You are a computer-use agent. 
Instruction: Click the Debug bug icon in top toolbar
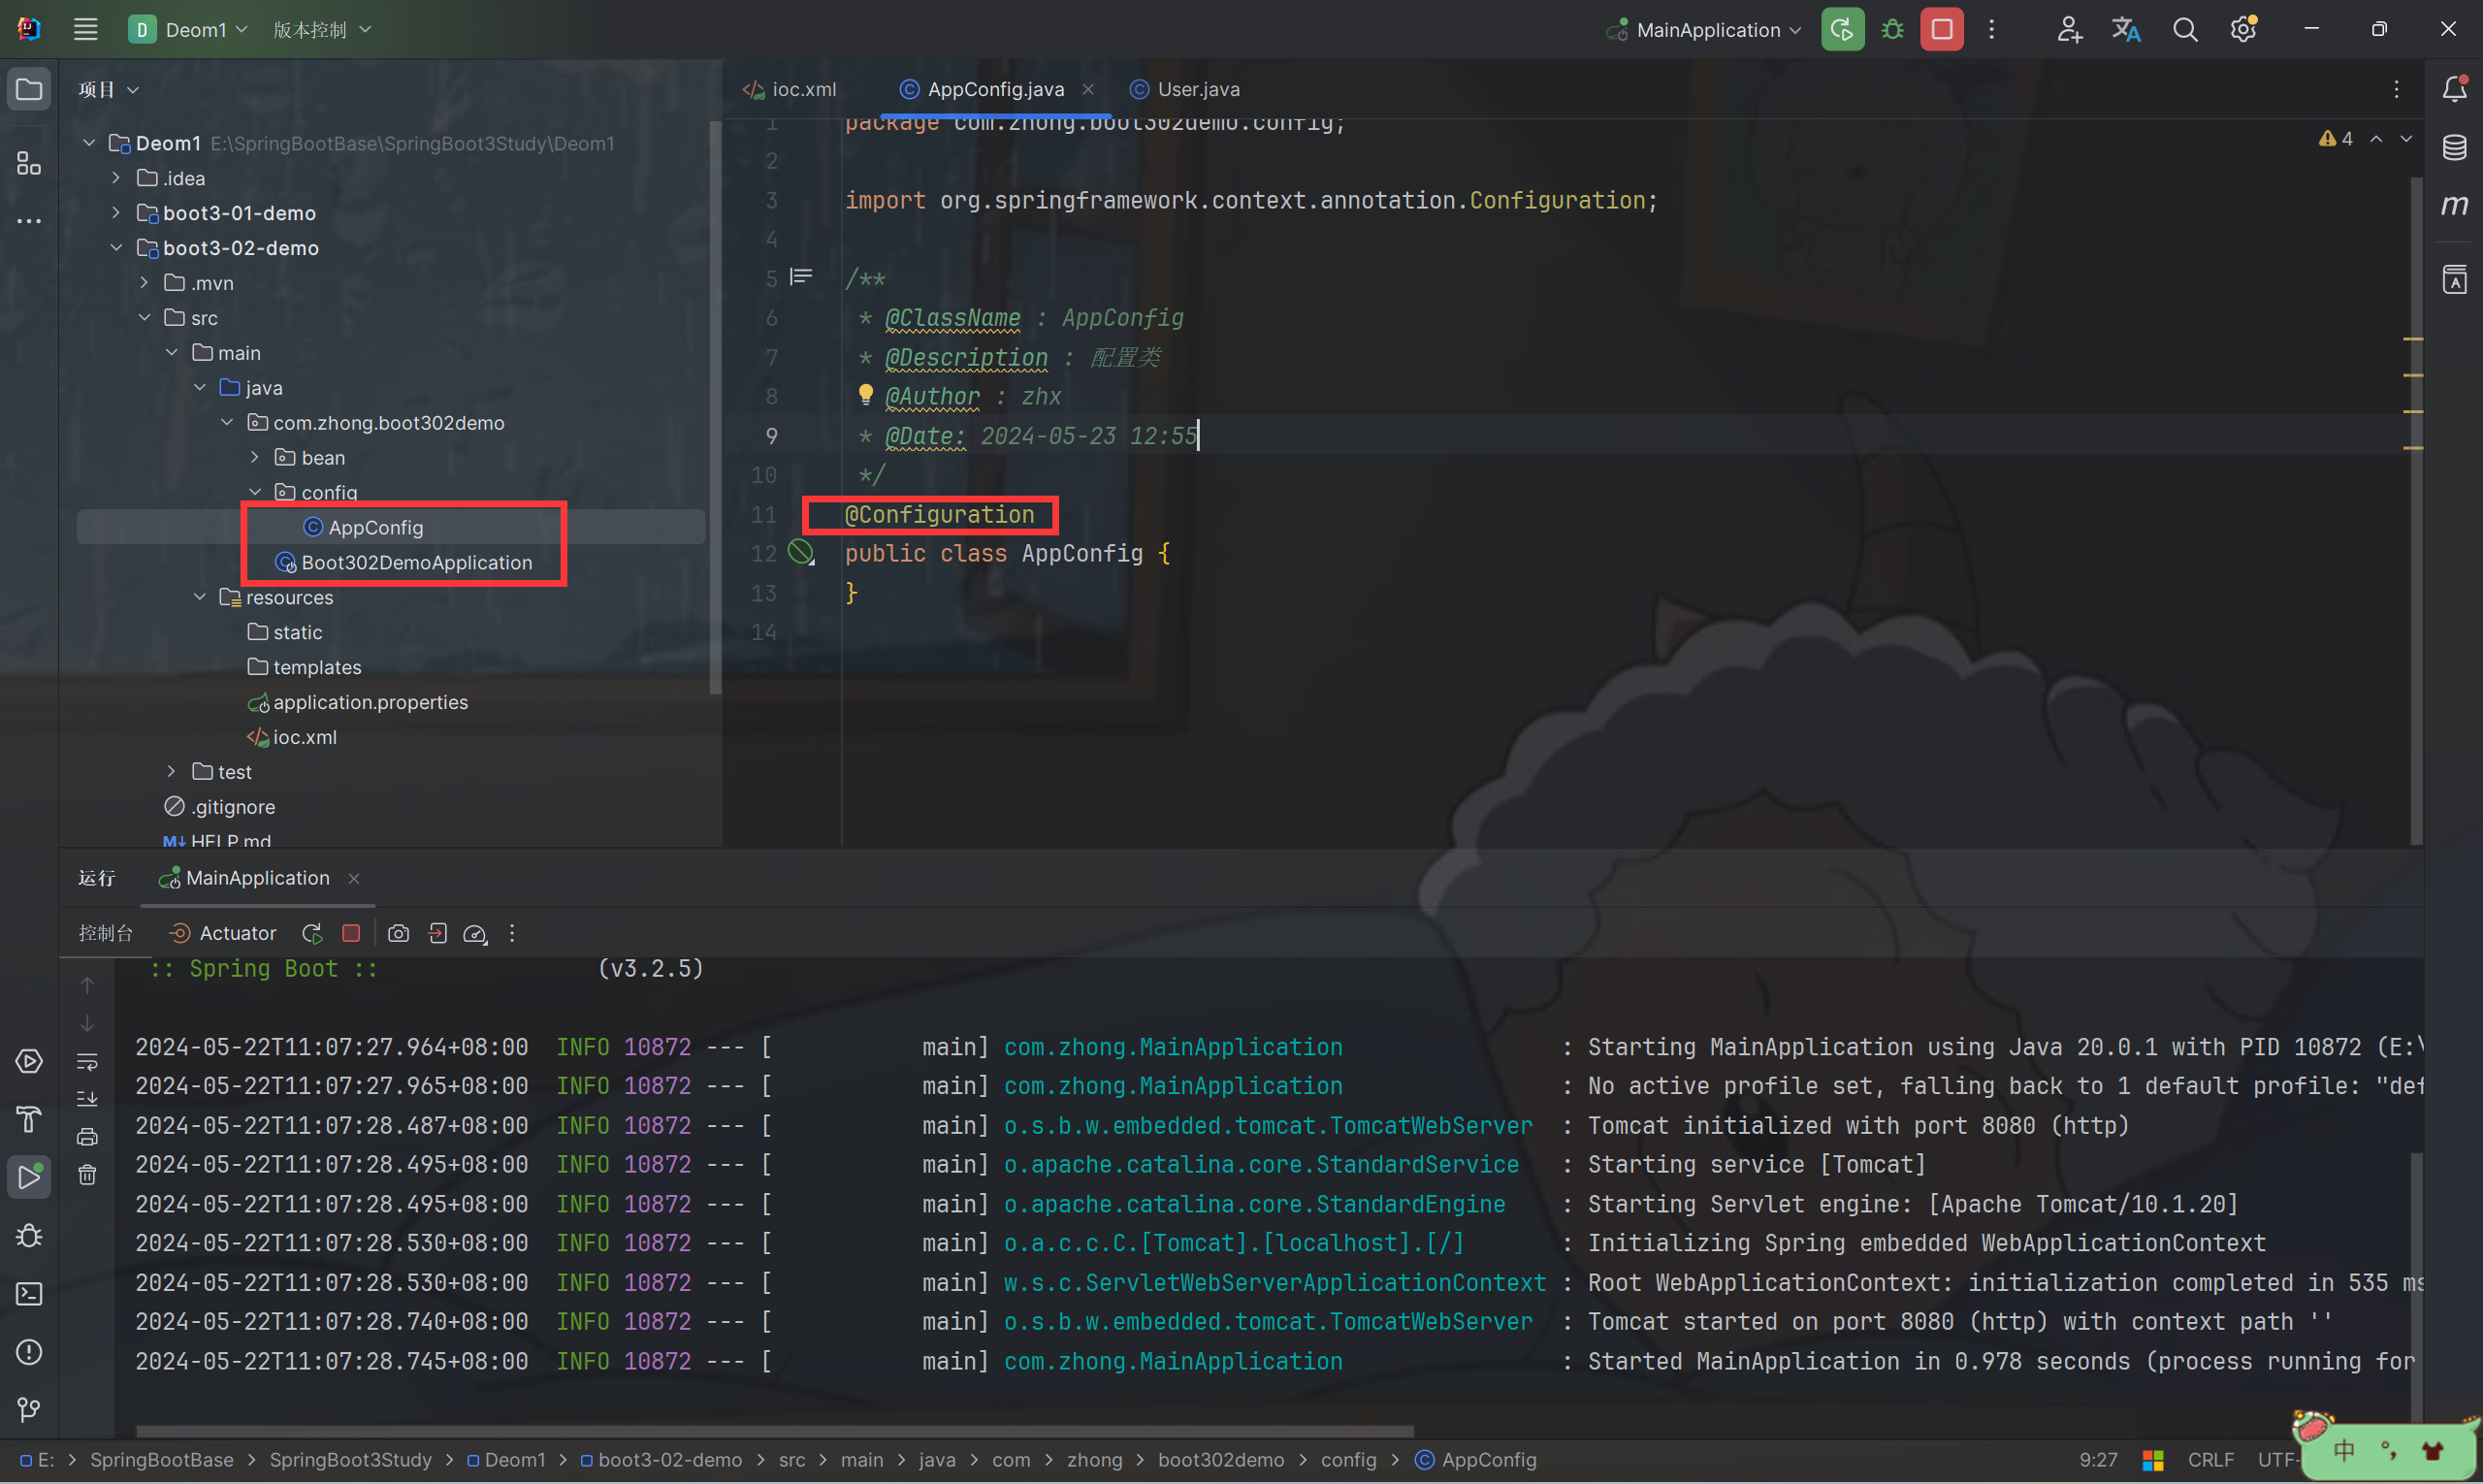coord(1892,30)
